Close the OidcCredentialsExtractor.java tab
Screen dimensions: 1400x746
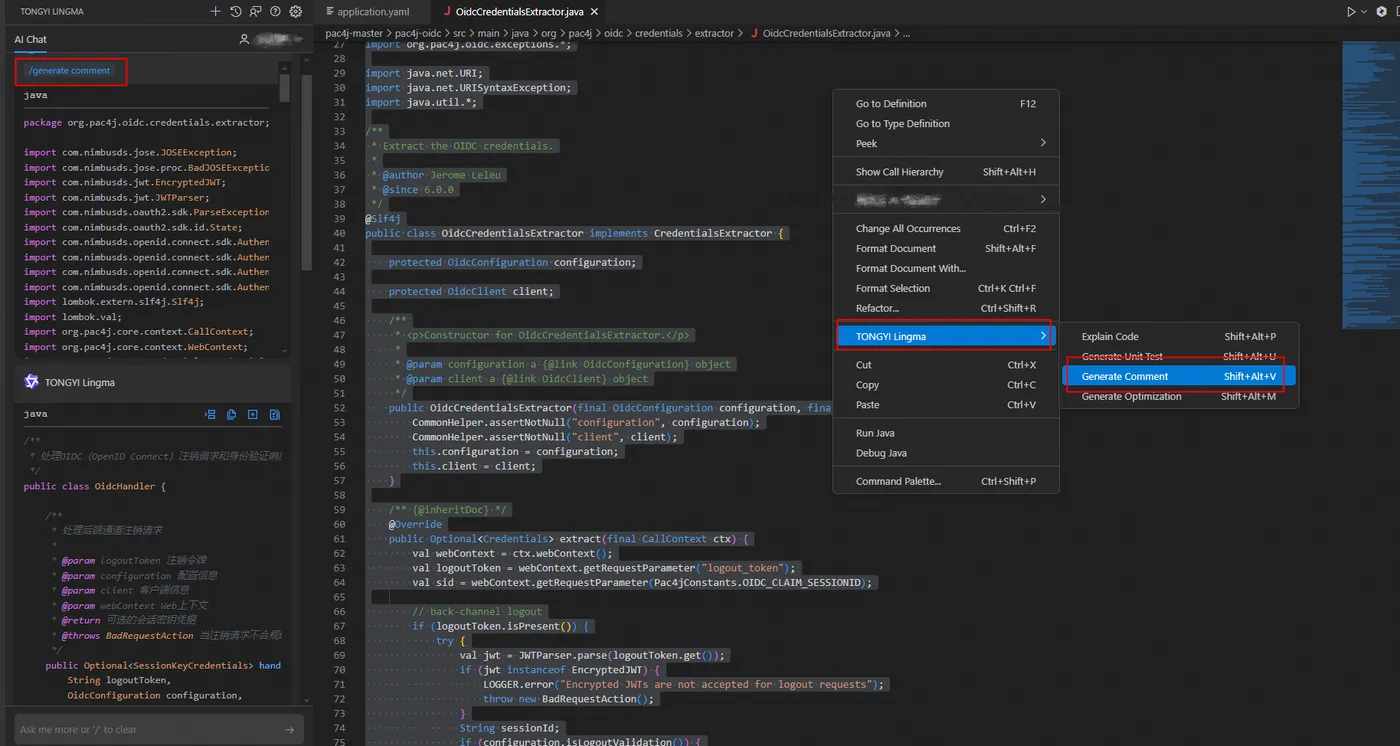click(x=595, y=12)
